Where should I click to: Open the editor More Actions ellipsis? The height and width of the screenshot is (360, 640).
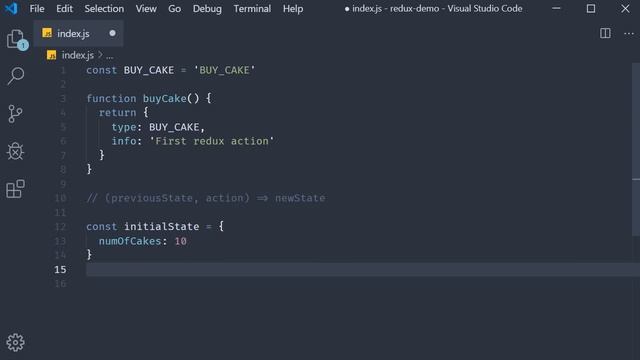point(629,33)
